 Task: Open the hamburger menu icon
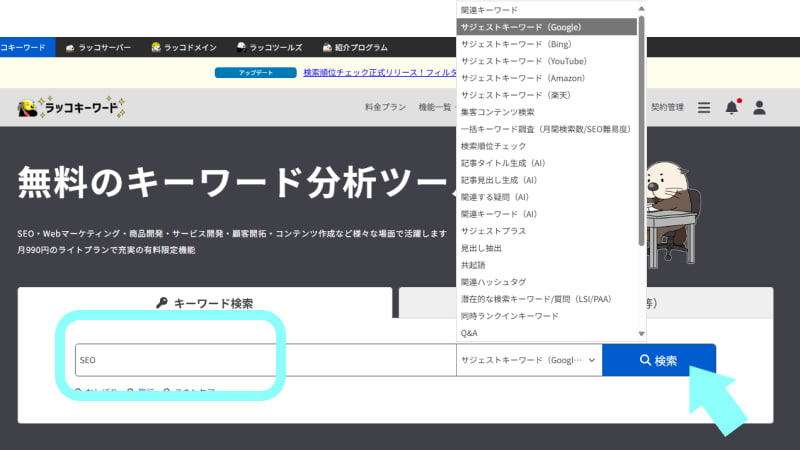point(704,107)
